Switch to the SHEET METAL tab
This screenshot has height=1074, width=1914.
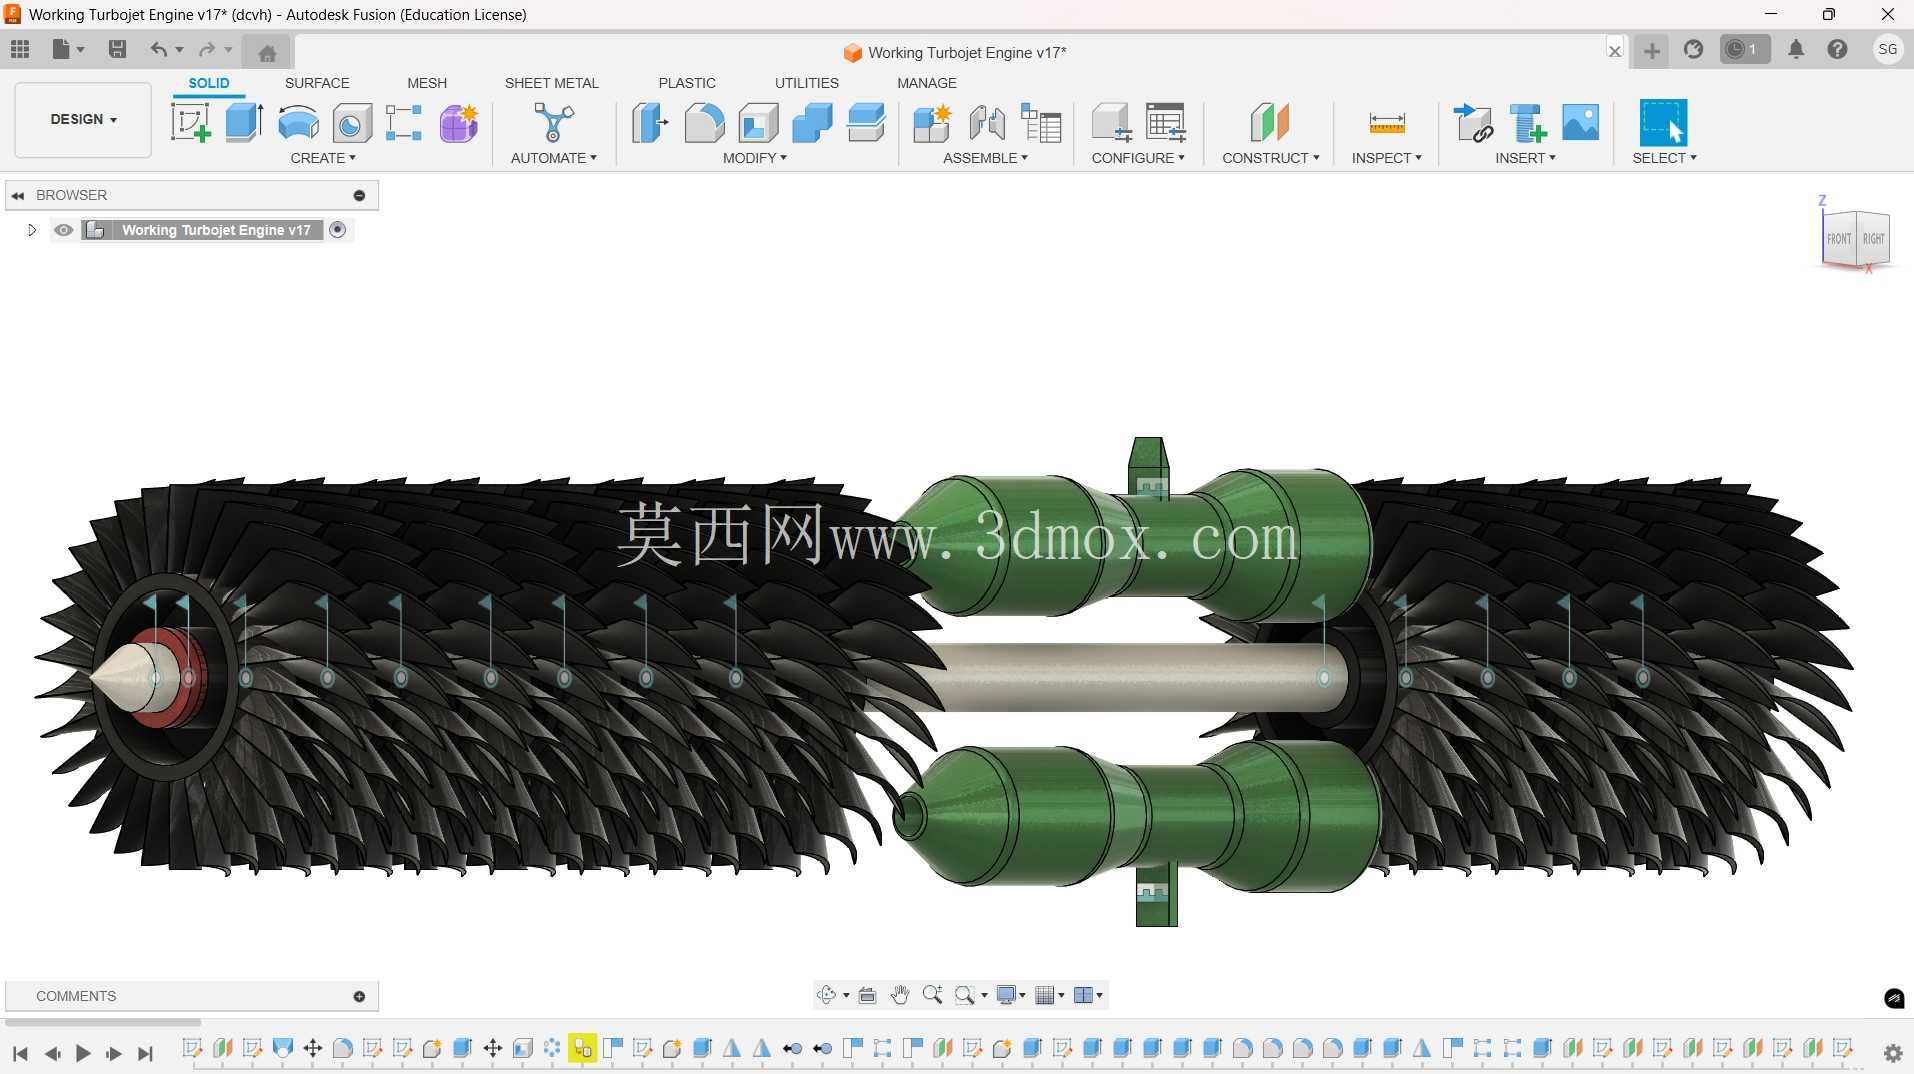point(551,83)
